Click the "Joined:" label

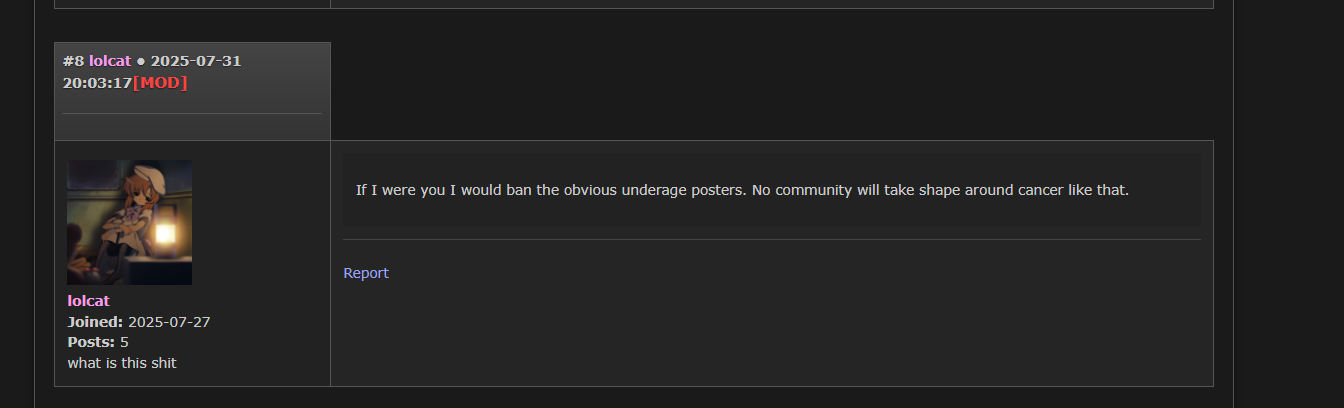[95, 322]
